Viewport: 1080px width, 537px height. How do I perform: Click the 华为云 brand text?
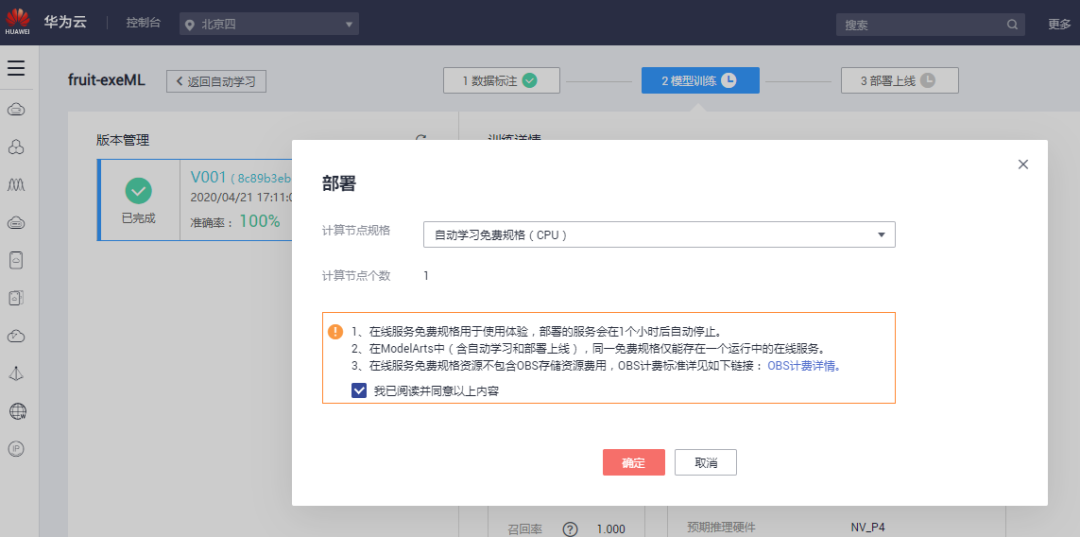click(65, 22)
